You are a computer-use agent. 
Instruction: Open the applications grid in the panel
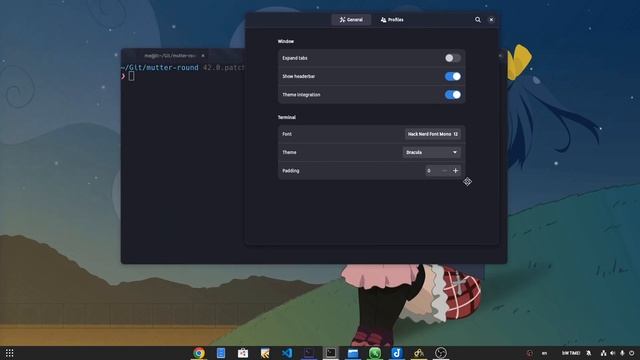click(9, 353)
